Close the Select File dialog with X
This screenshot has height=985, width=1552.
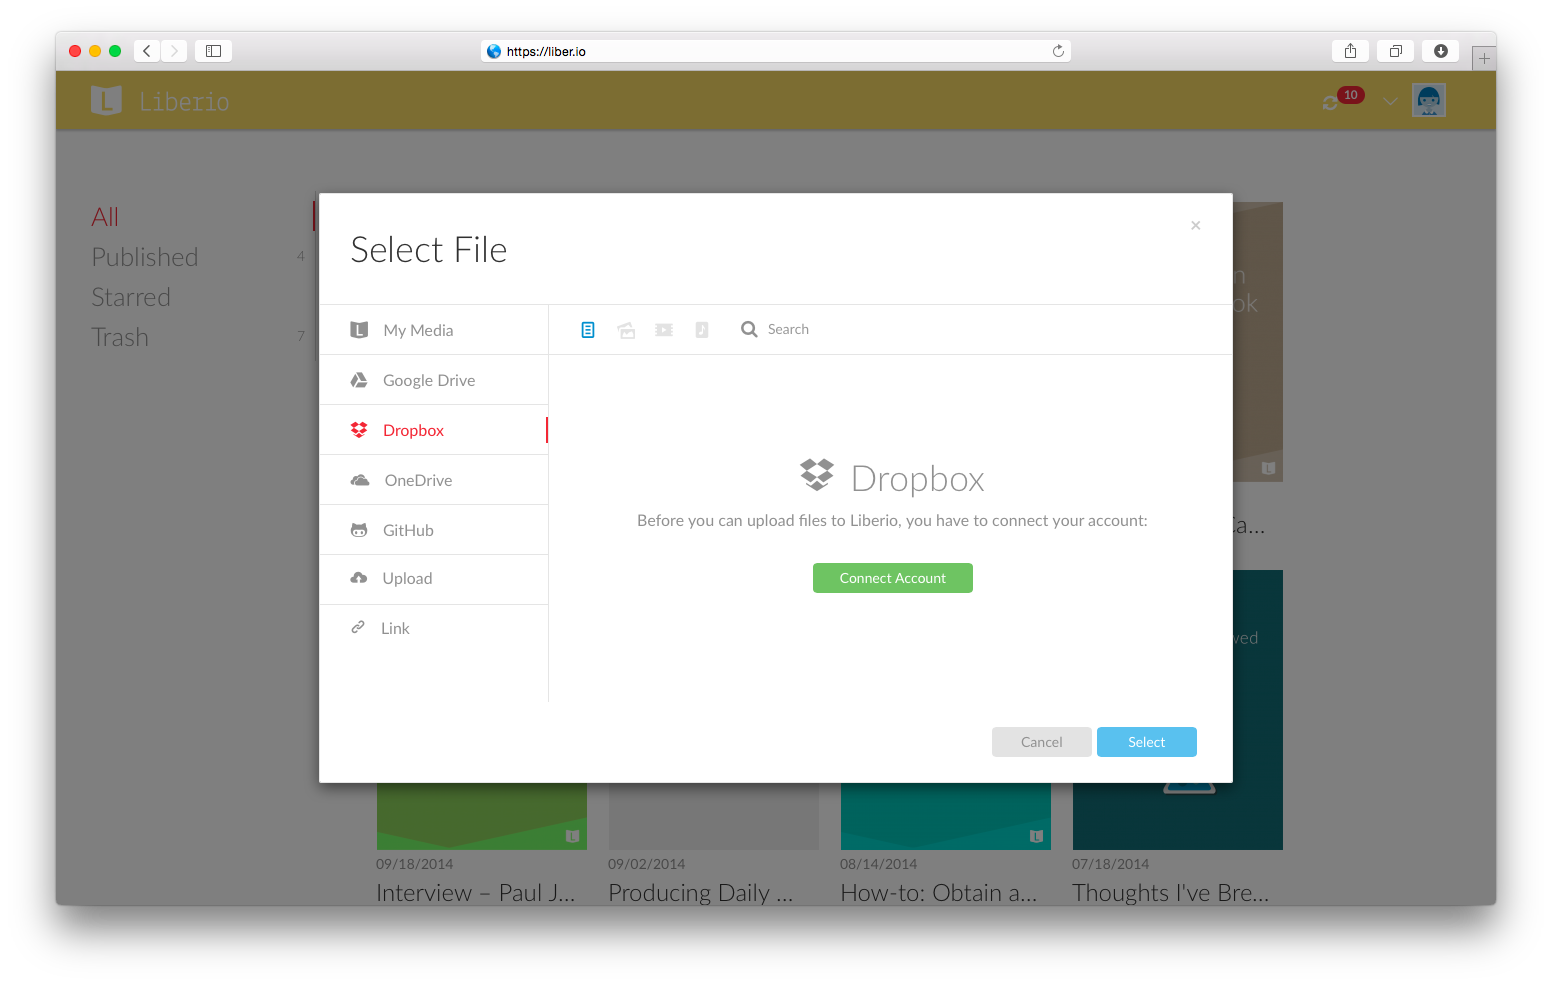(1195, 225)
